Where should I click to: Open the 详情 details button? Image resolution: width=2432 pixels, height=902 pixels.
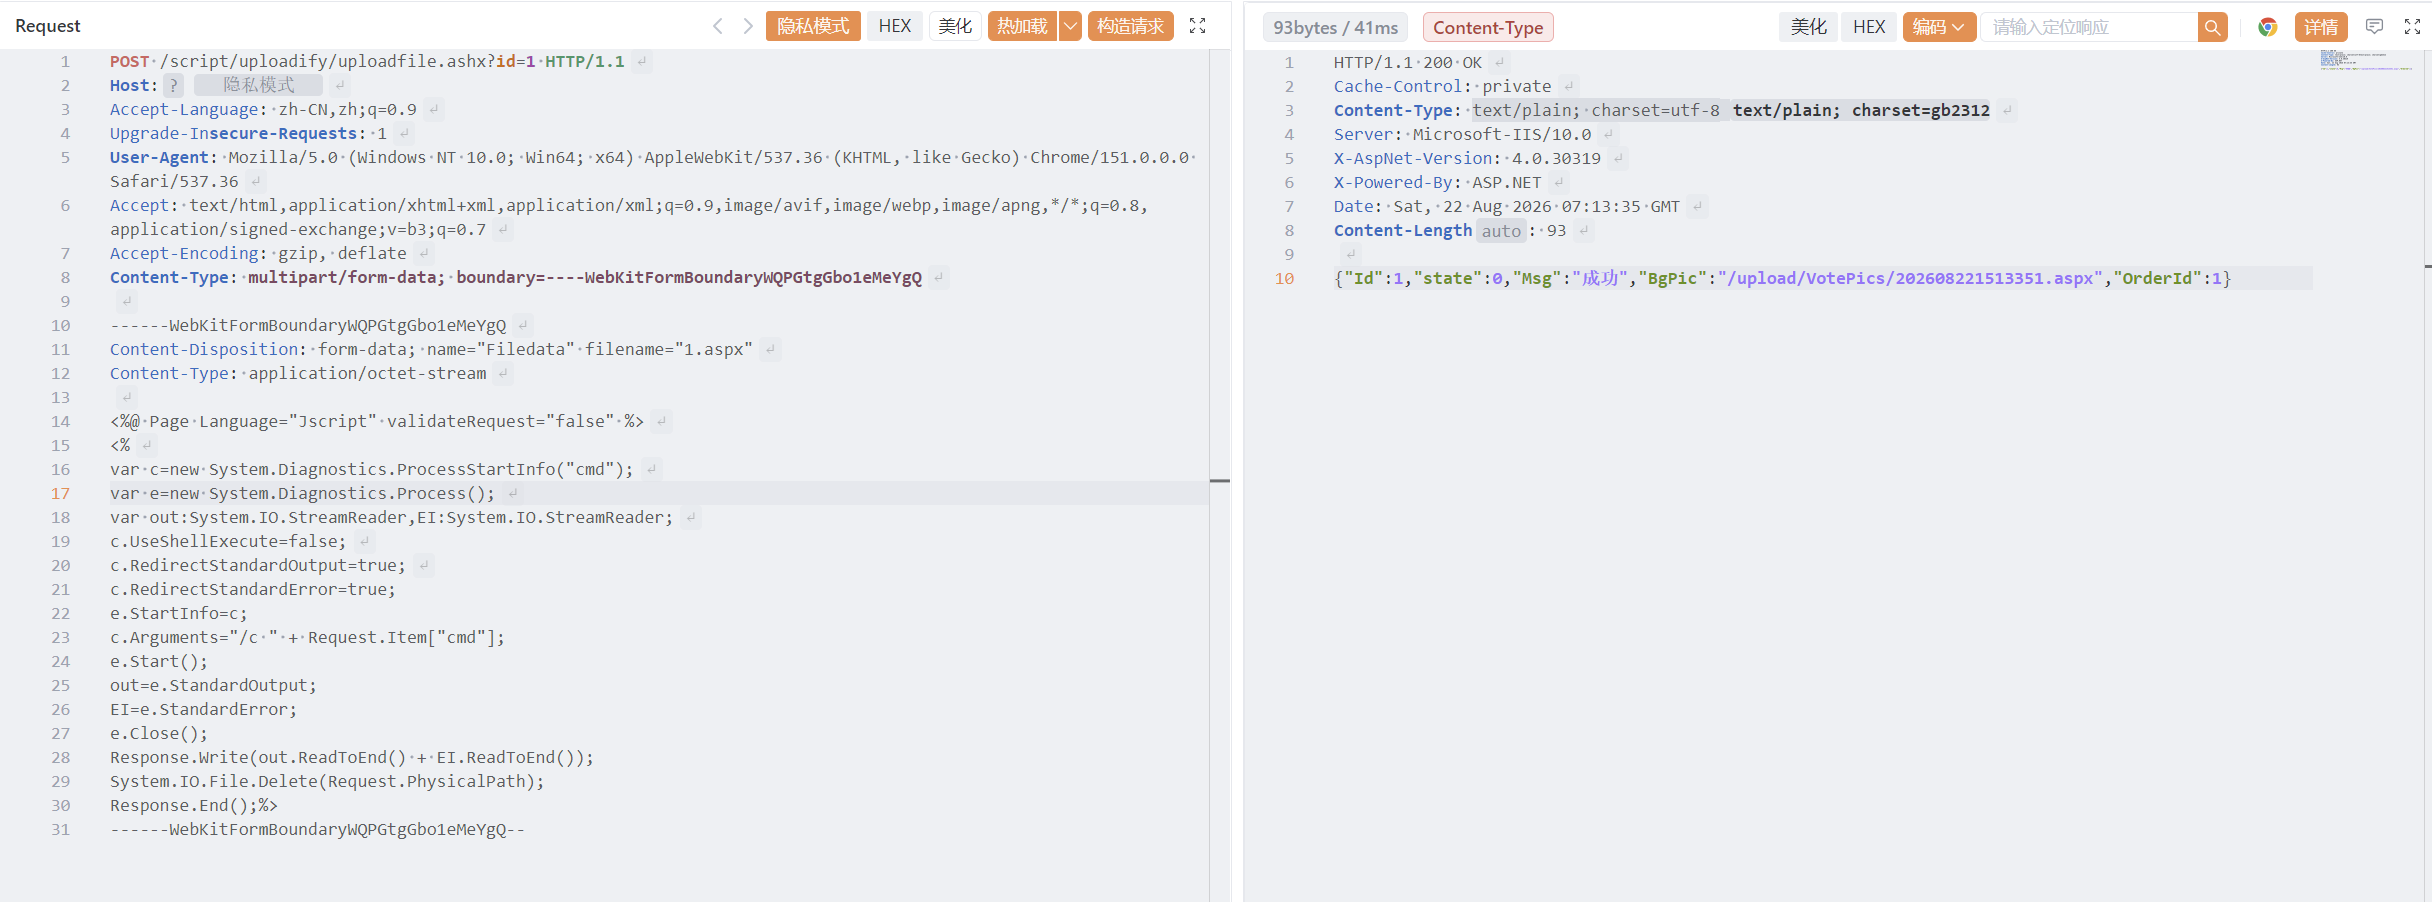click(x=2321, y=27)
